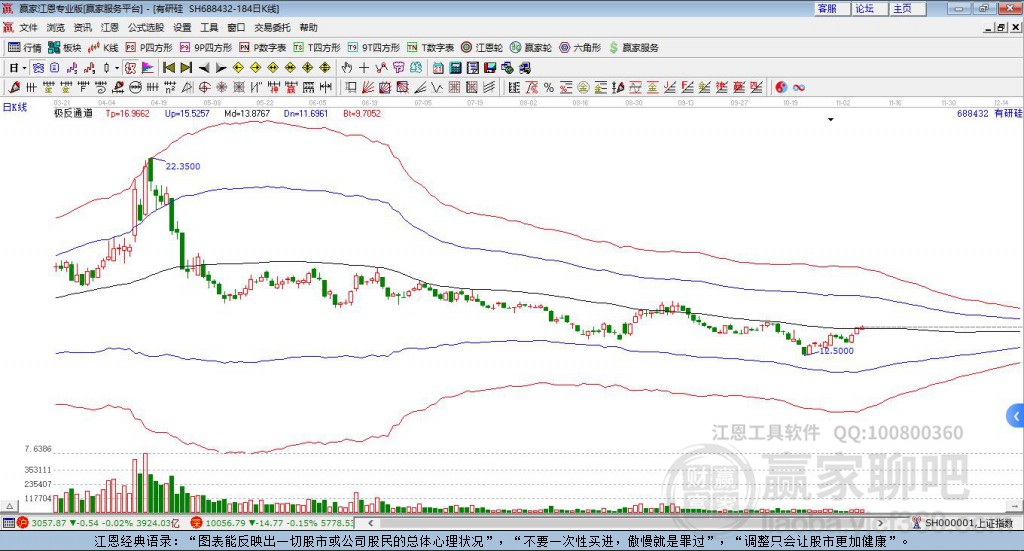Viewport: 1024px width, 551px height.
Task: Open the 行情 market quotes view
Action: coord(24,48)
